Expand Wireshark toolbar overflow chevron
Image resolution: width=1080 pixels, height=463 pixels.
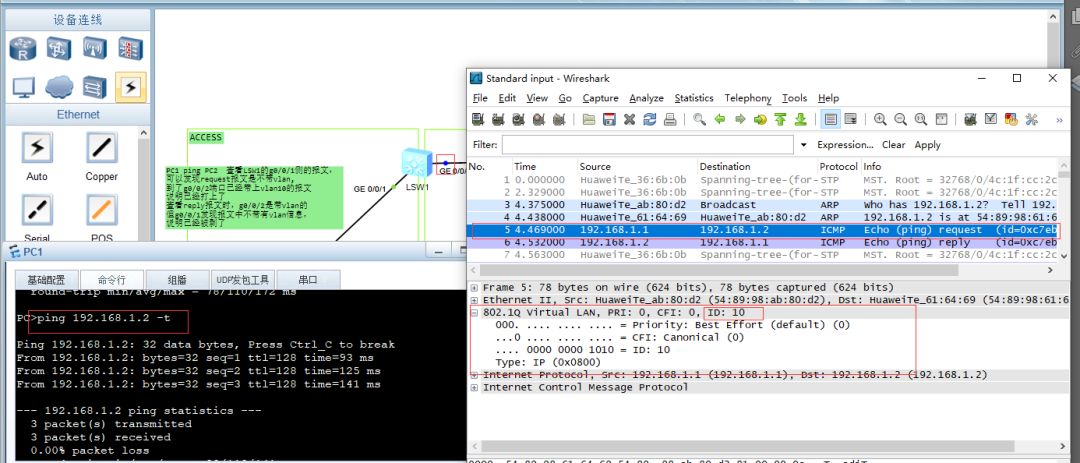tap(1059, 120)
